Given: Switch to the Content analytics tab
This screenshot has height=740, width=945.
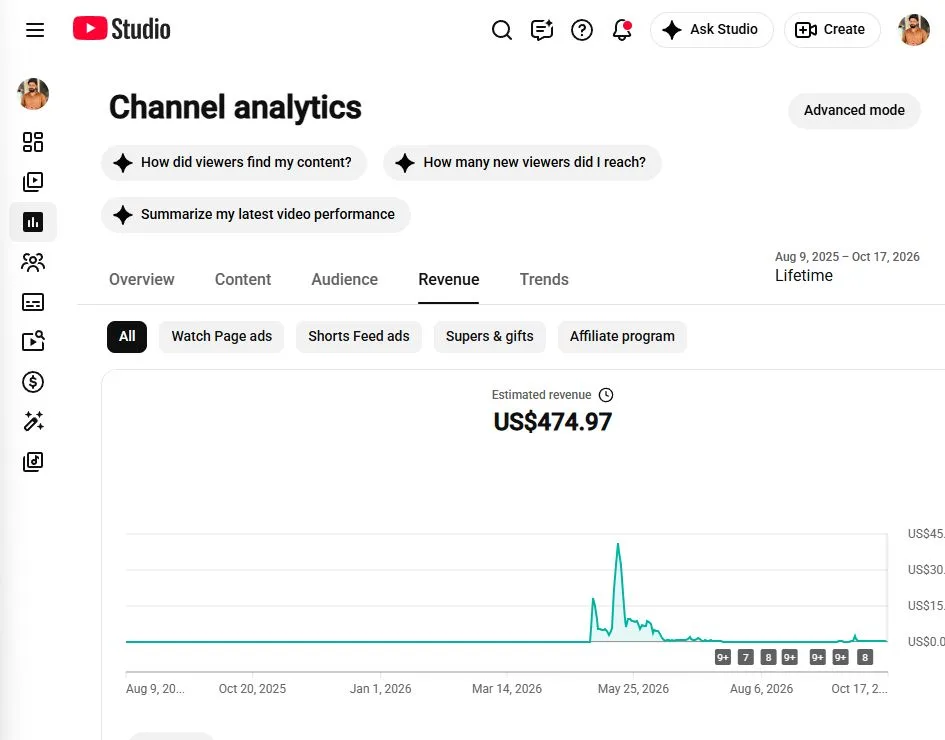Looking at the screenshot, I should click(x=243, y=280).
